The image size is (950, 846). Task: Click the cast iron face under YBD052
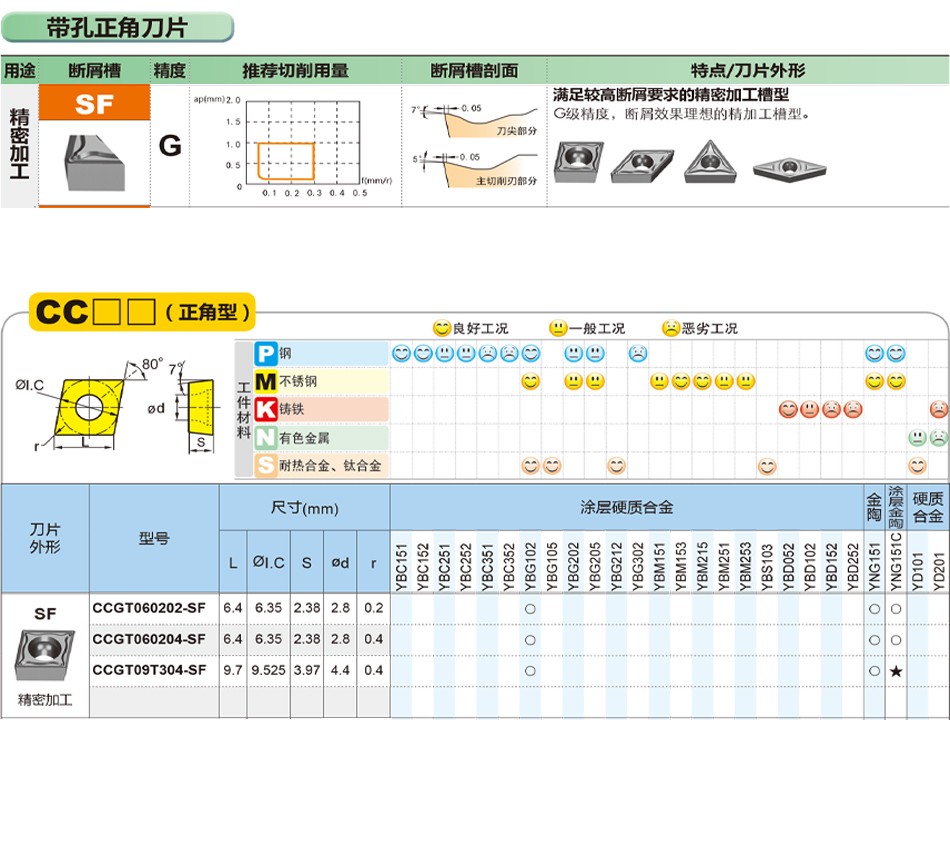coord(788,410)
